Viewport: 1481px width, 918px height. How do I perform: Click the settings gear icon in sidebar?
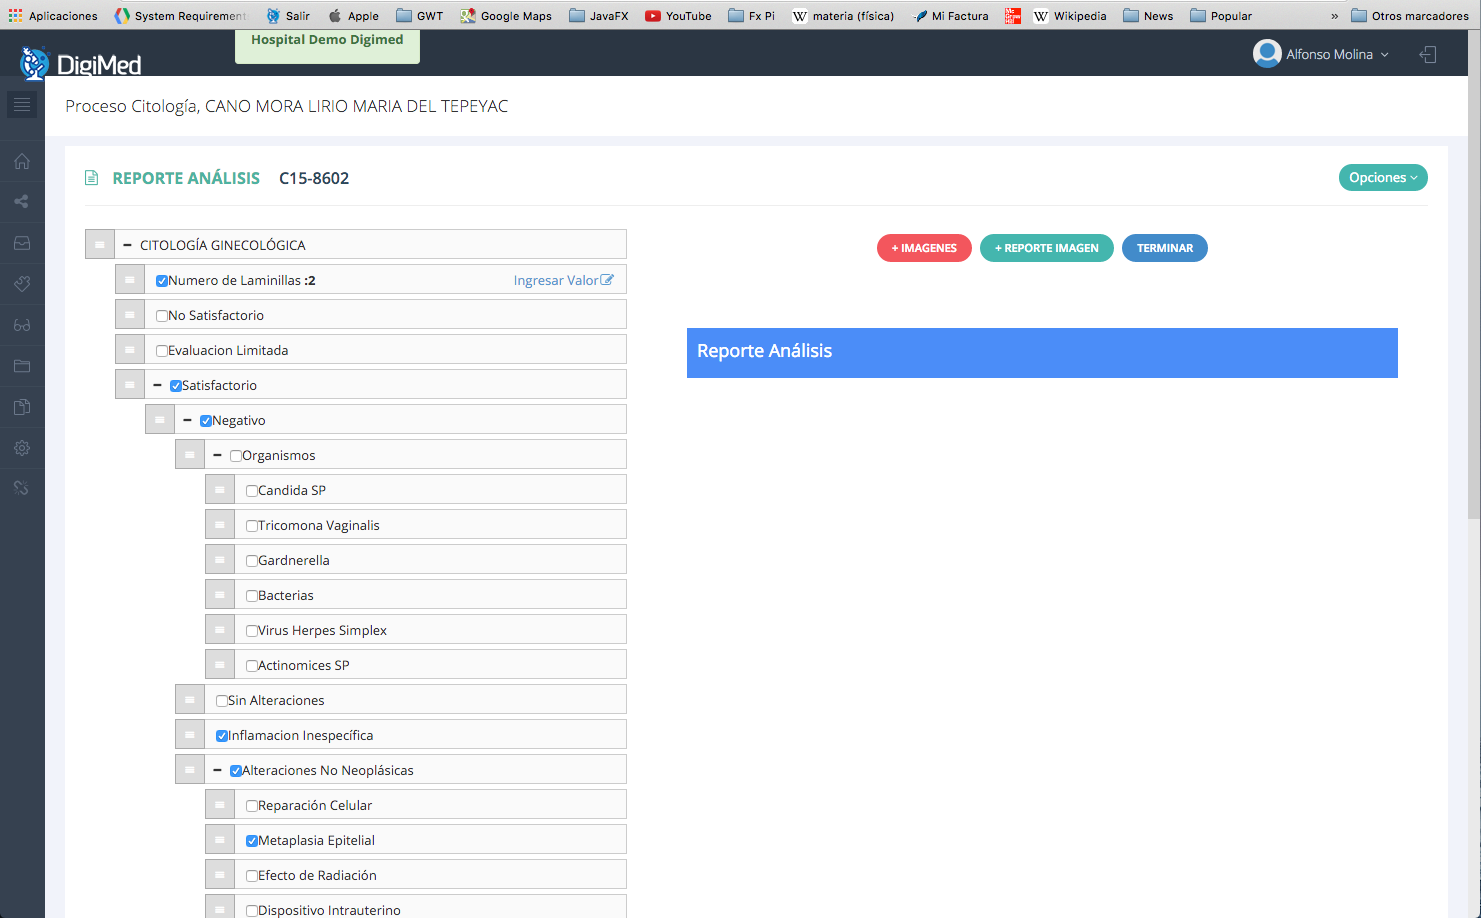(22, 448)
